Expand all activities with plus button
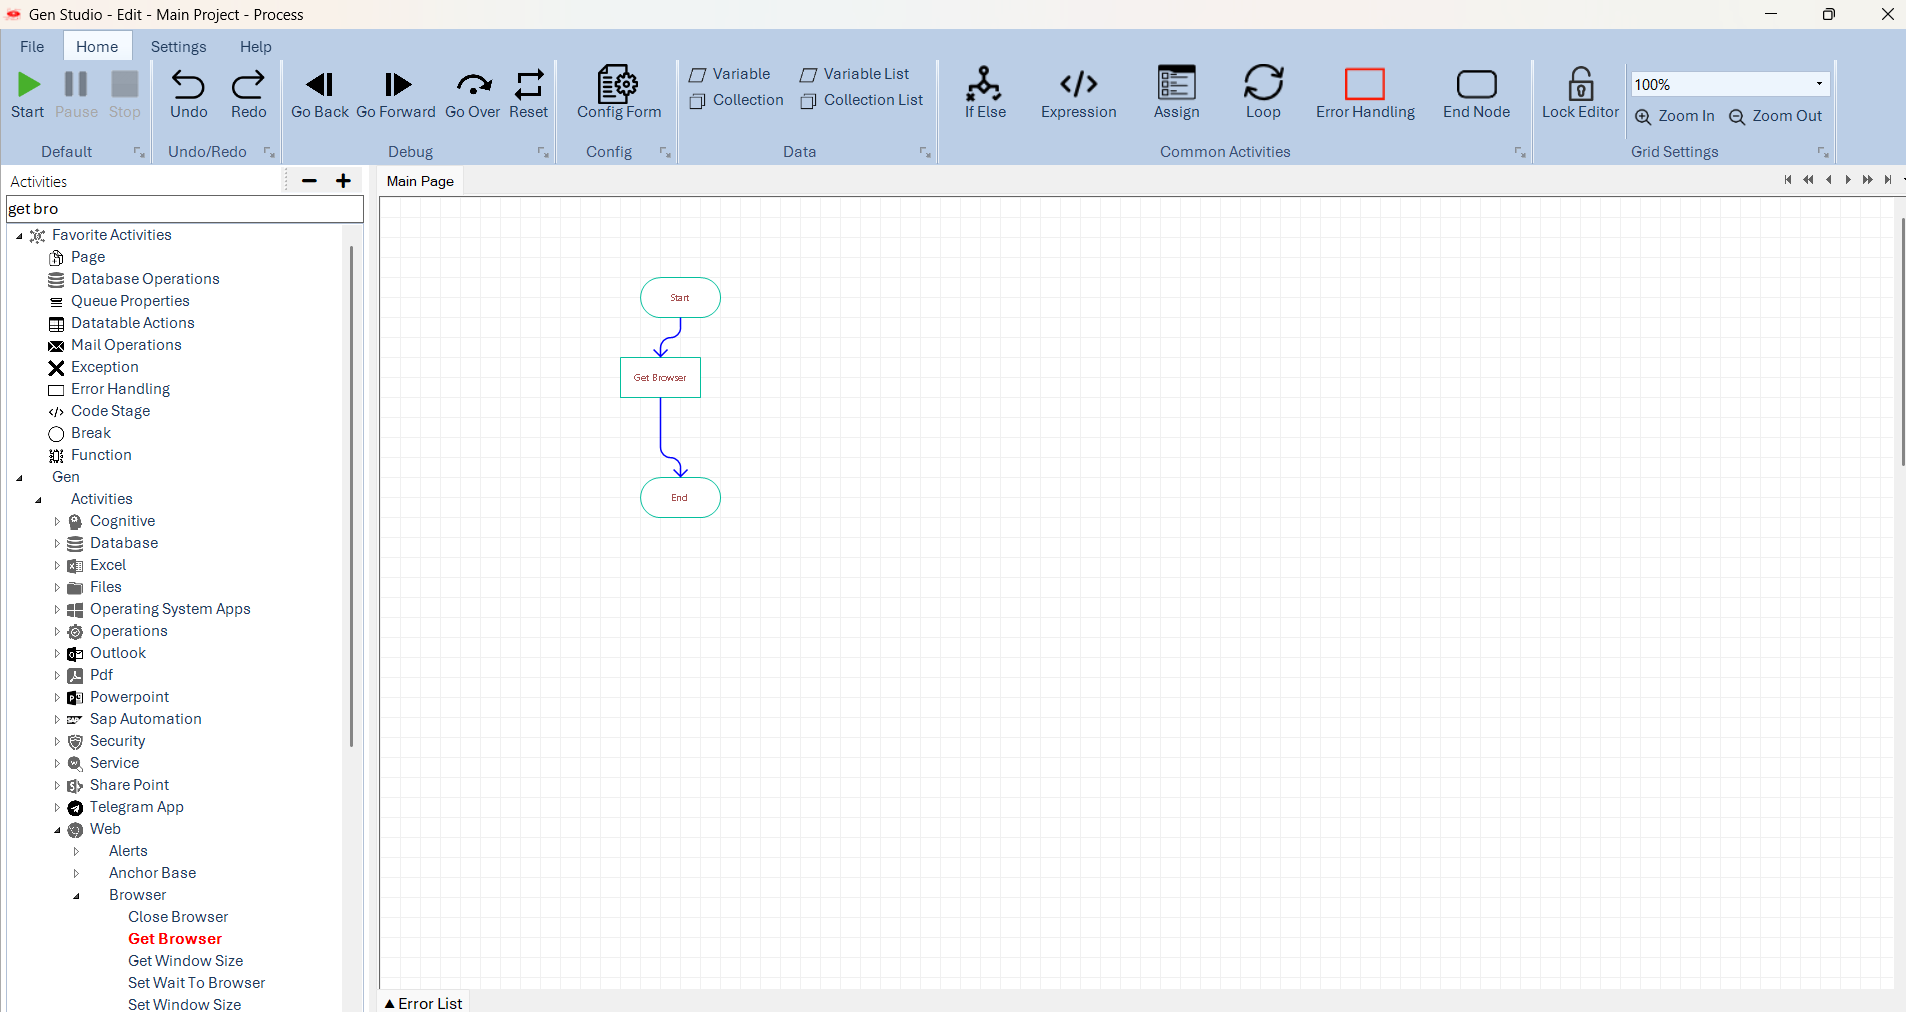 [343, 181]
